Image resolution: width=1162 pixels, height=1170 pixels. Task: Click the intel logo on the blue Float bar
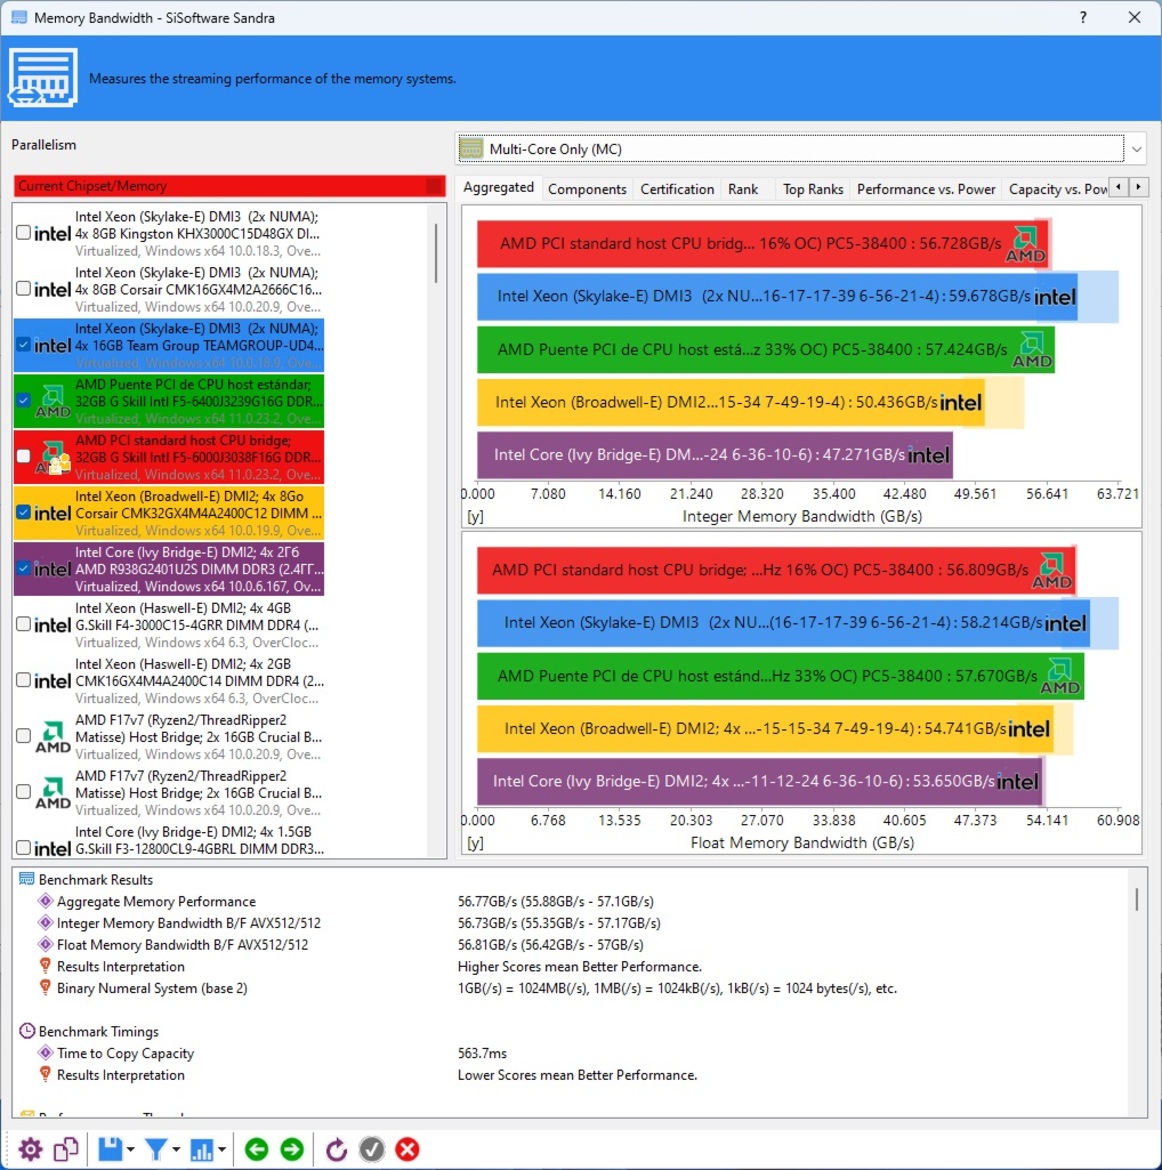(x=1065, y=623)
